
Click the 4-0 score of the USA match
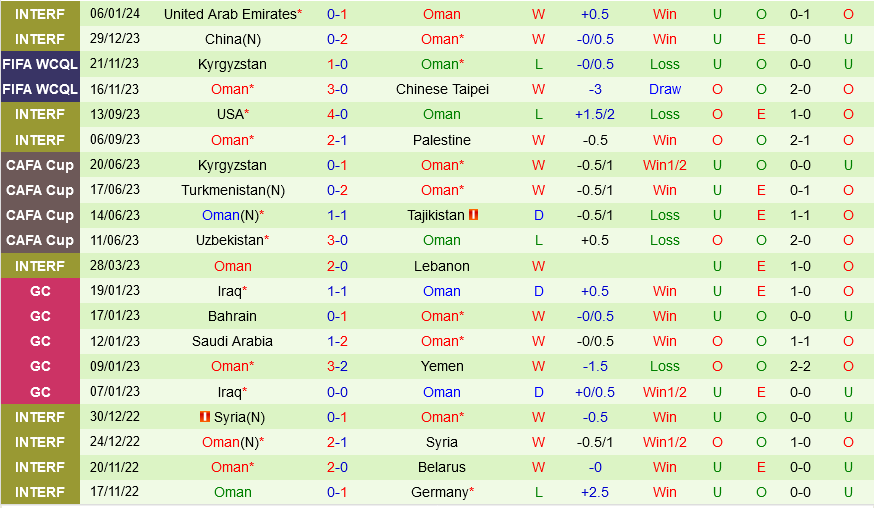[x=337, y=114]
